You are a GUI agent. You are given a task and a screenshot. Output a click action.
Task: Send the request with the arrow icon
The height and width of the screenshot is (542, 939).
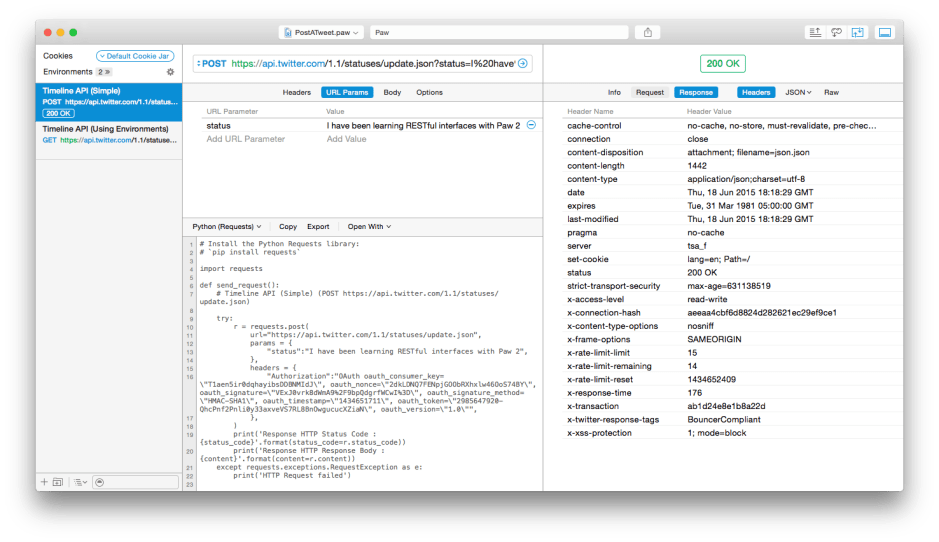523,63
